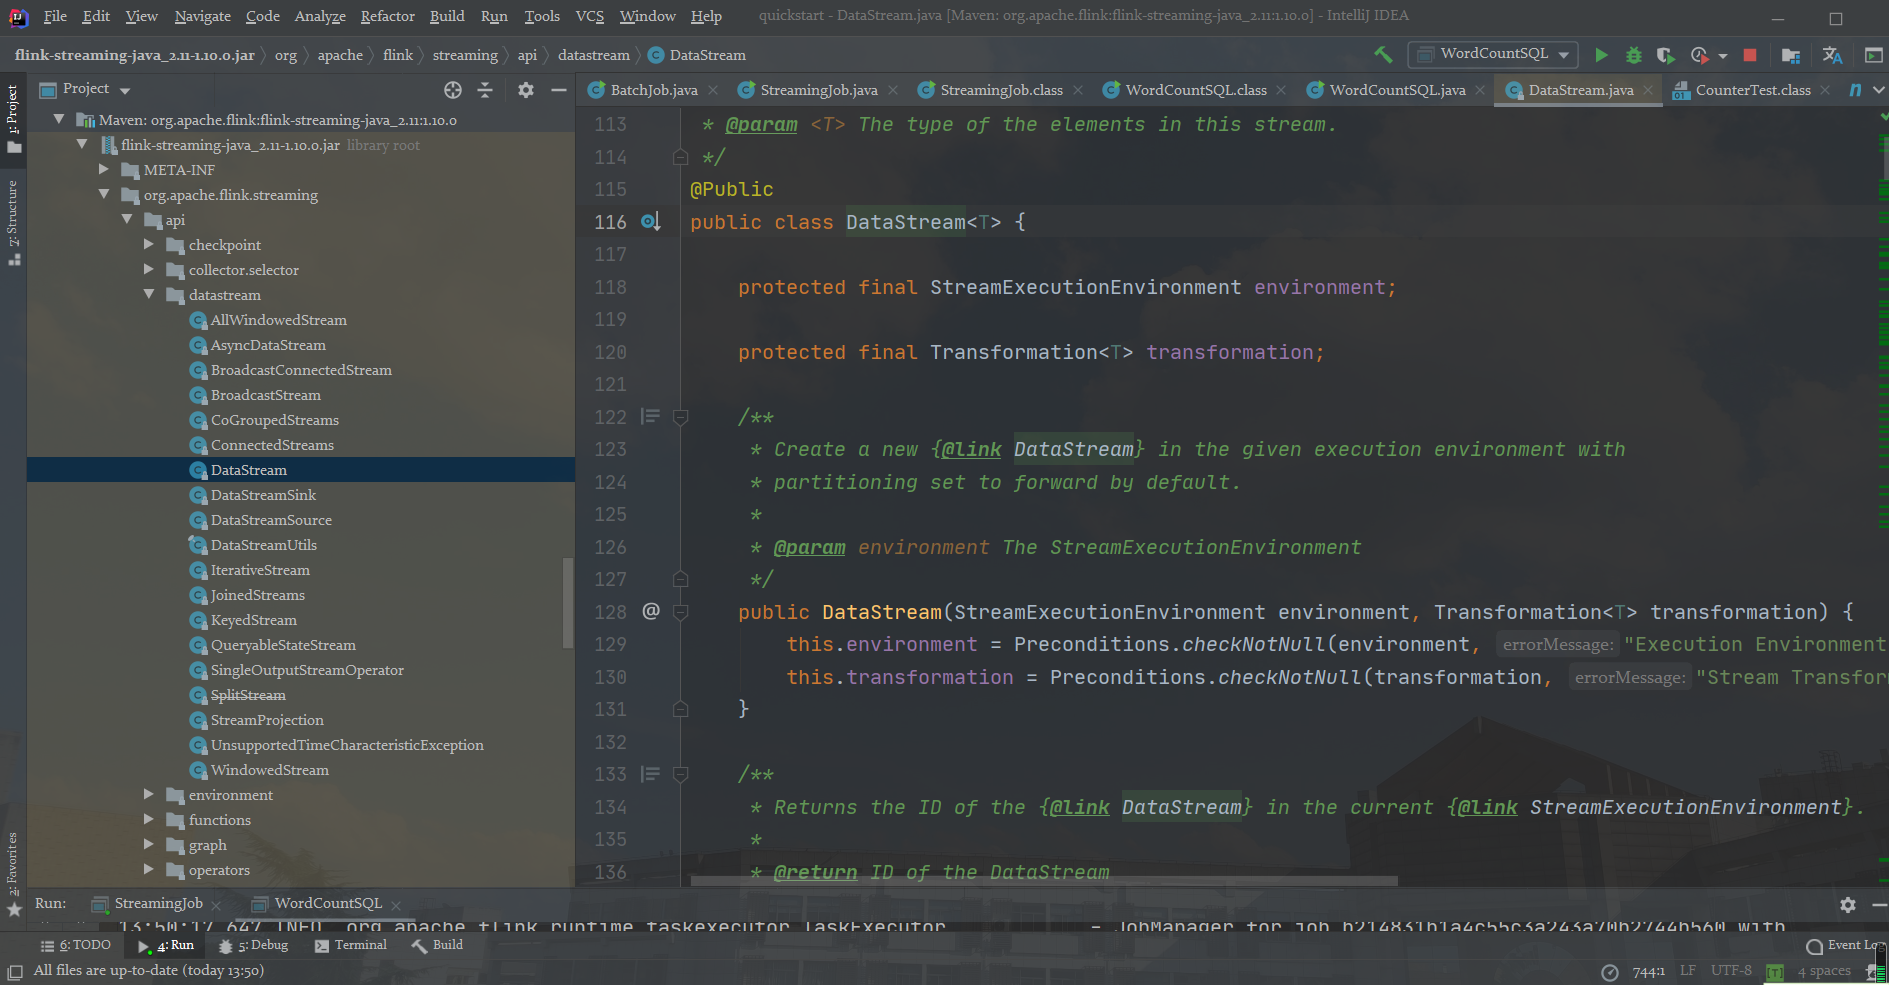Open the Structure tool window

[x=13, y=222]
